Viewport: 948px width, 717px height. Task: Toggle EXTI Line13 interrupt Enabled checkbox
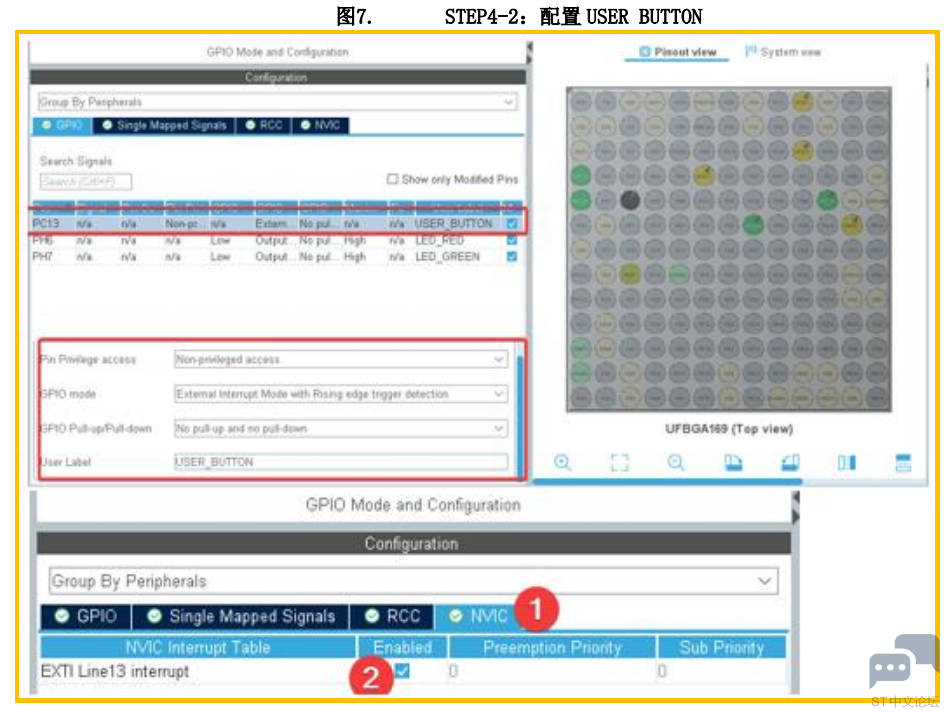tap(402, 670)
